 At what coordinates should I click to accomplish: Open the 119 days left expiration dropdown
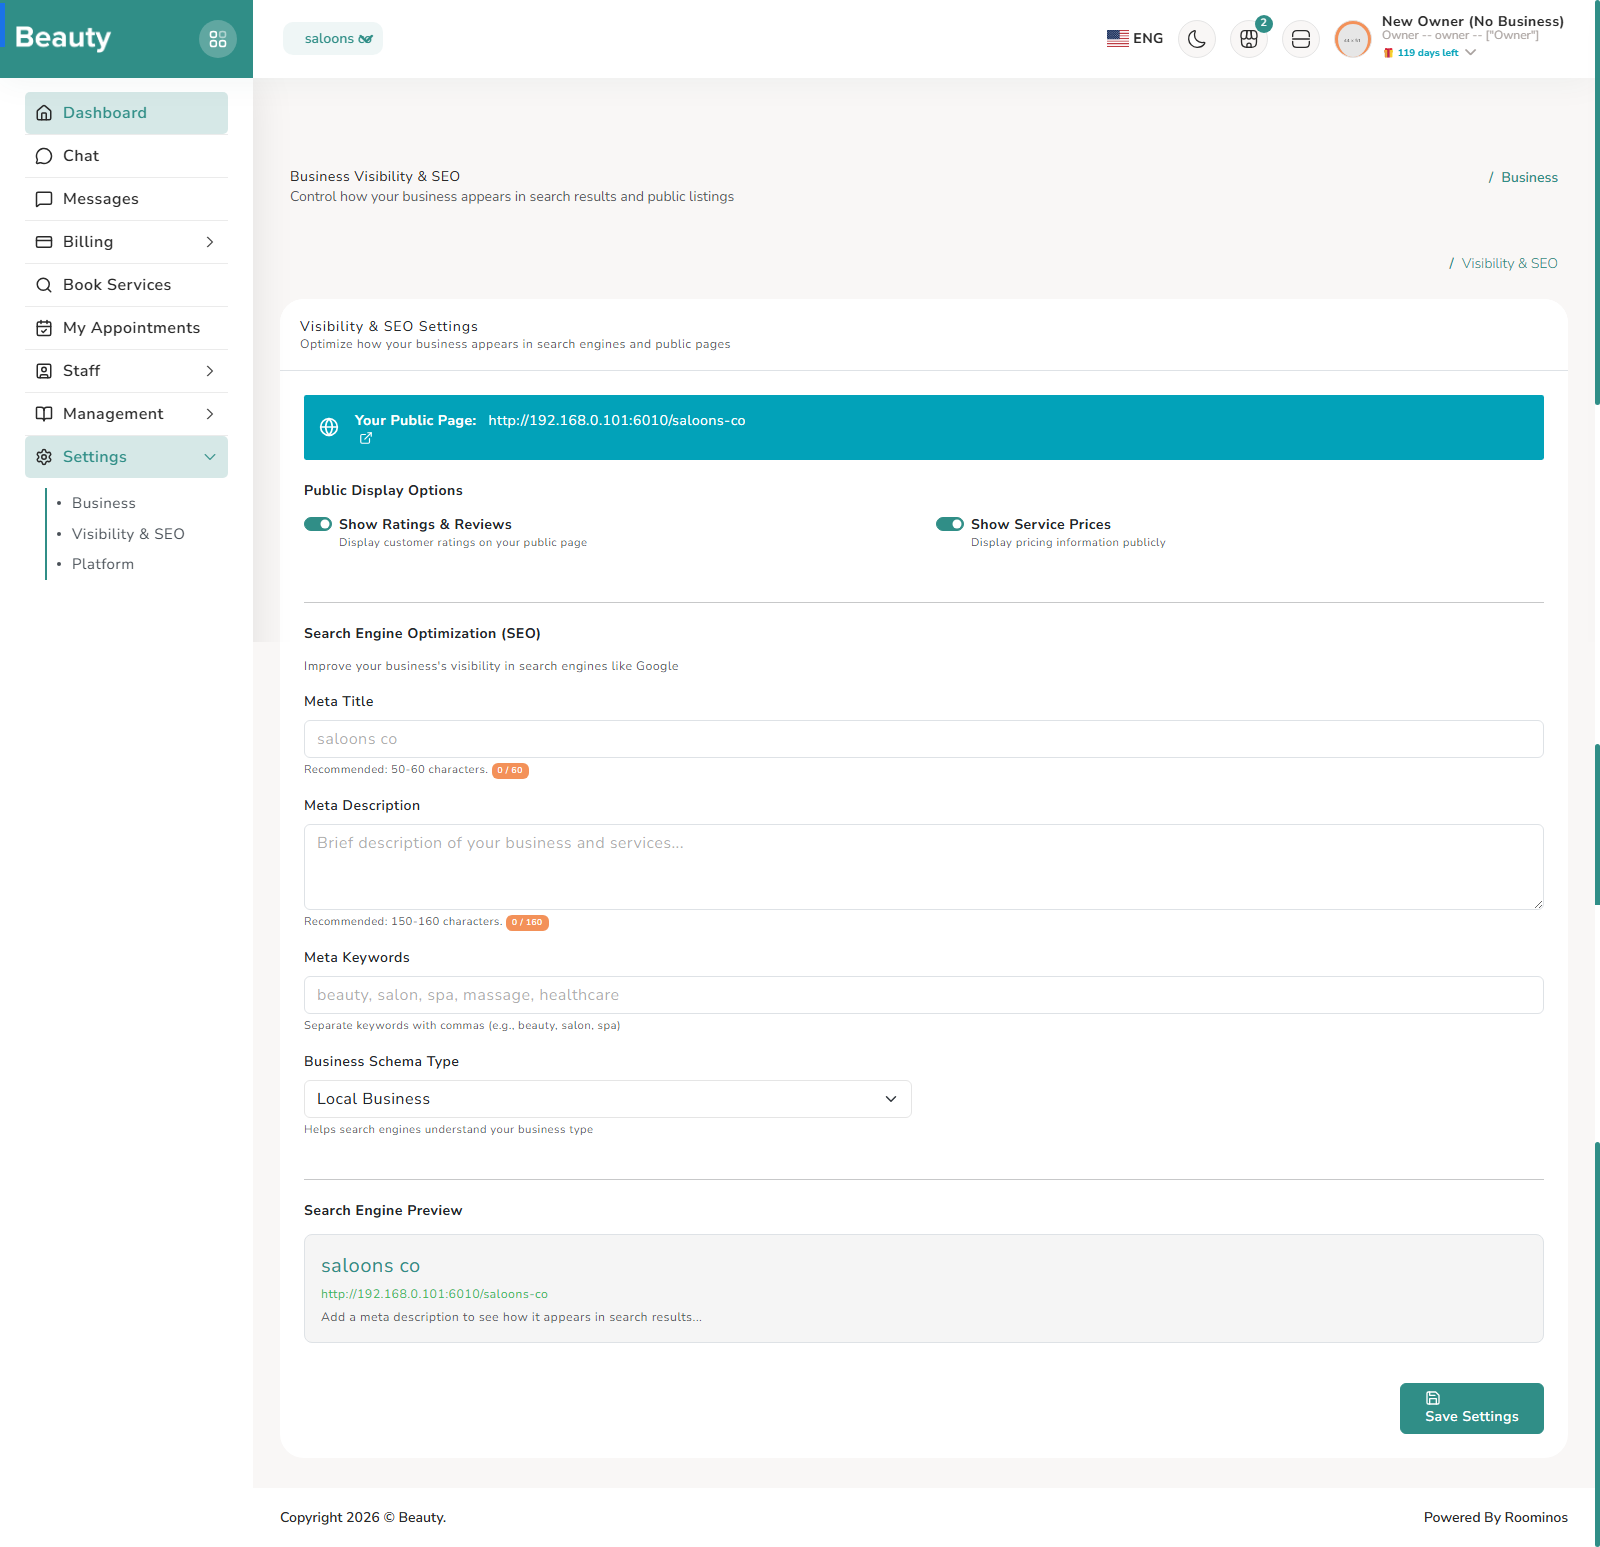1428,52
